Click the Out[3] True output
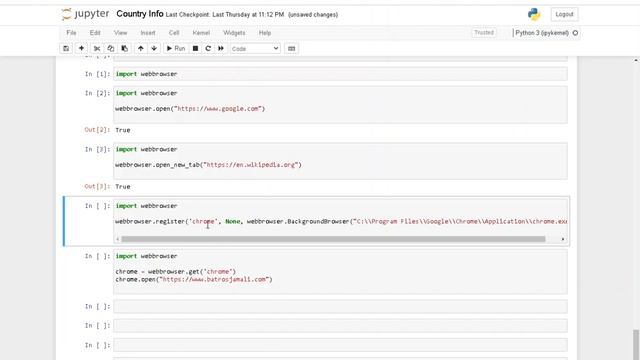Image resolution: width=640 pixels, height=360 pixels. coord(123,187)
